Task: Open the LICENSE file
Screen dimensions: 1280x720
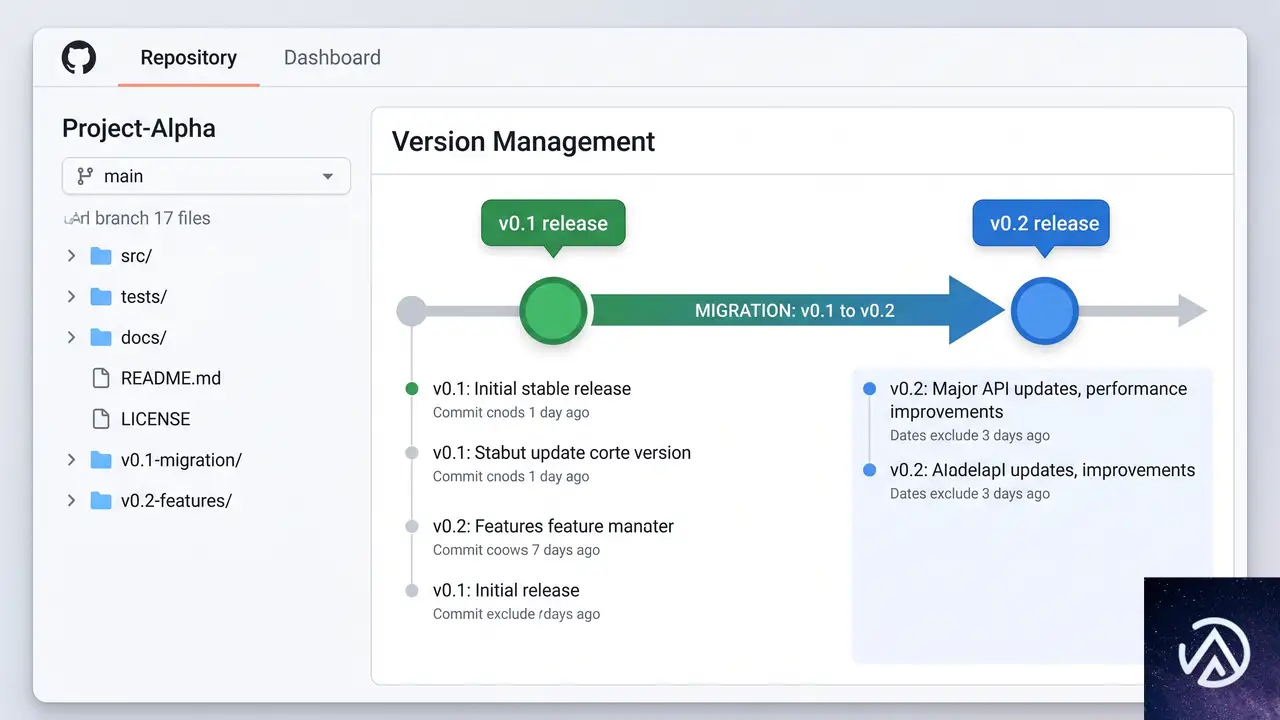Action: coord(155,419)
